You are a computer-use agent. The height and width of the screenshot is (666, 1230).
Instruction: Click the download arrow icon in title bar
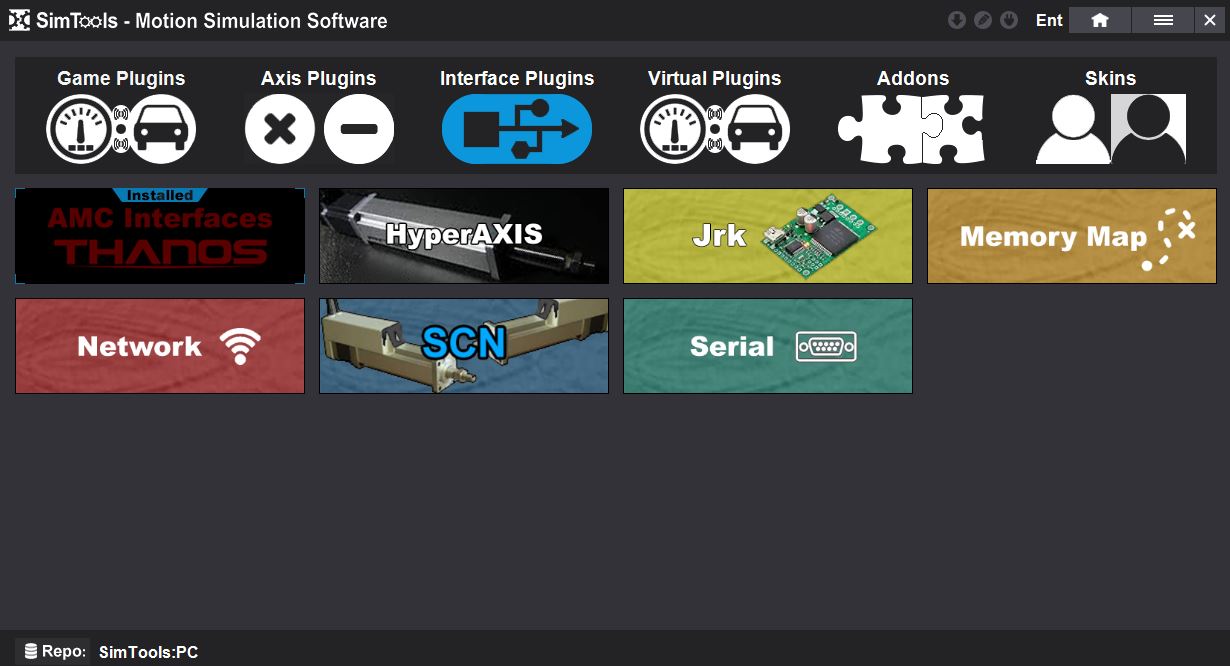pyautogui.click(x=957, y=20)
